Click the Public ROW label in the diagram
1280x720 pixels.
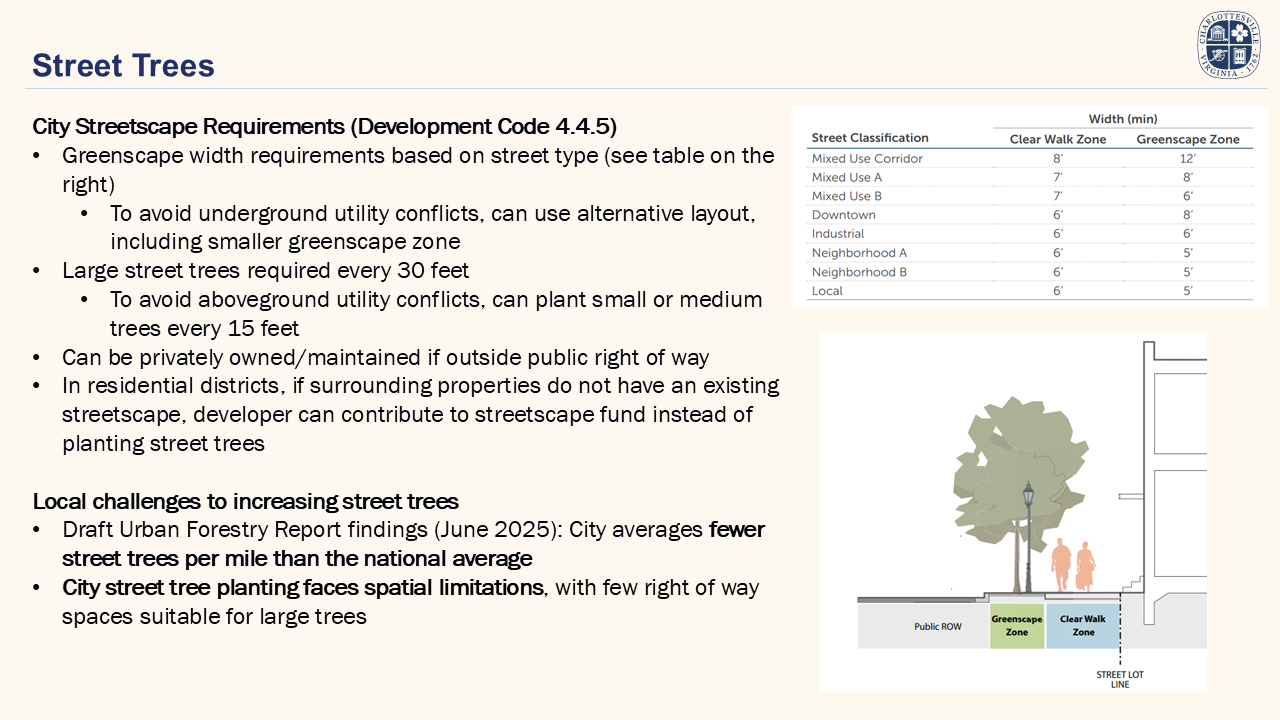pos(937,627)
